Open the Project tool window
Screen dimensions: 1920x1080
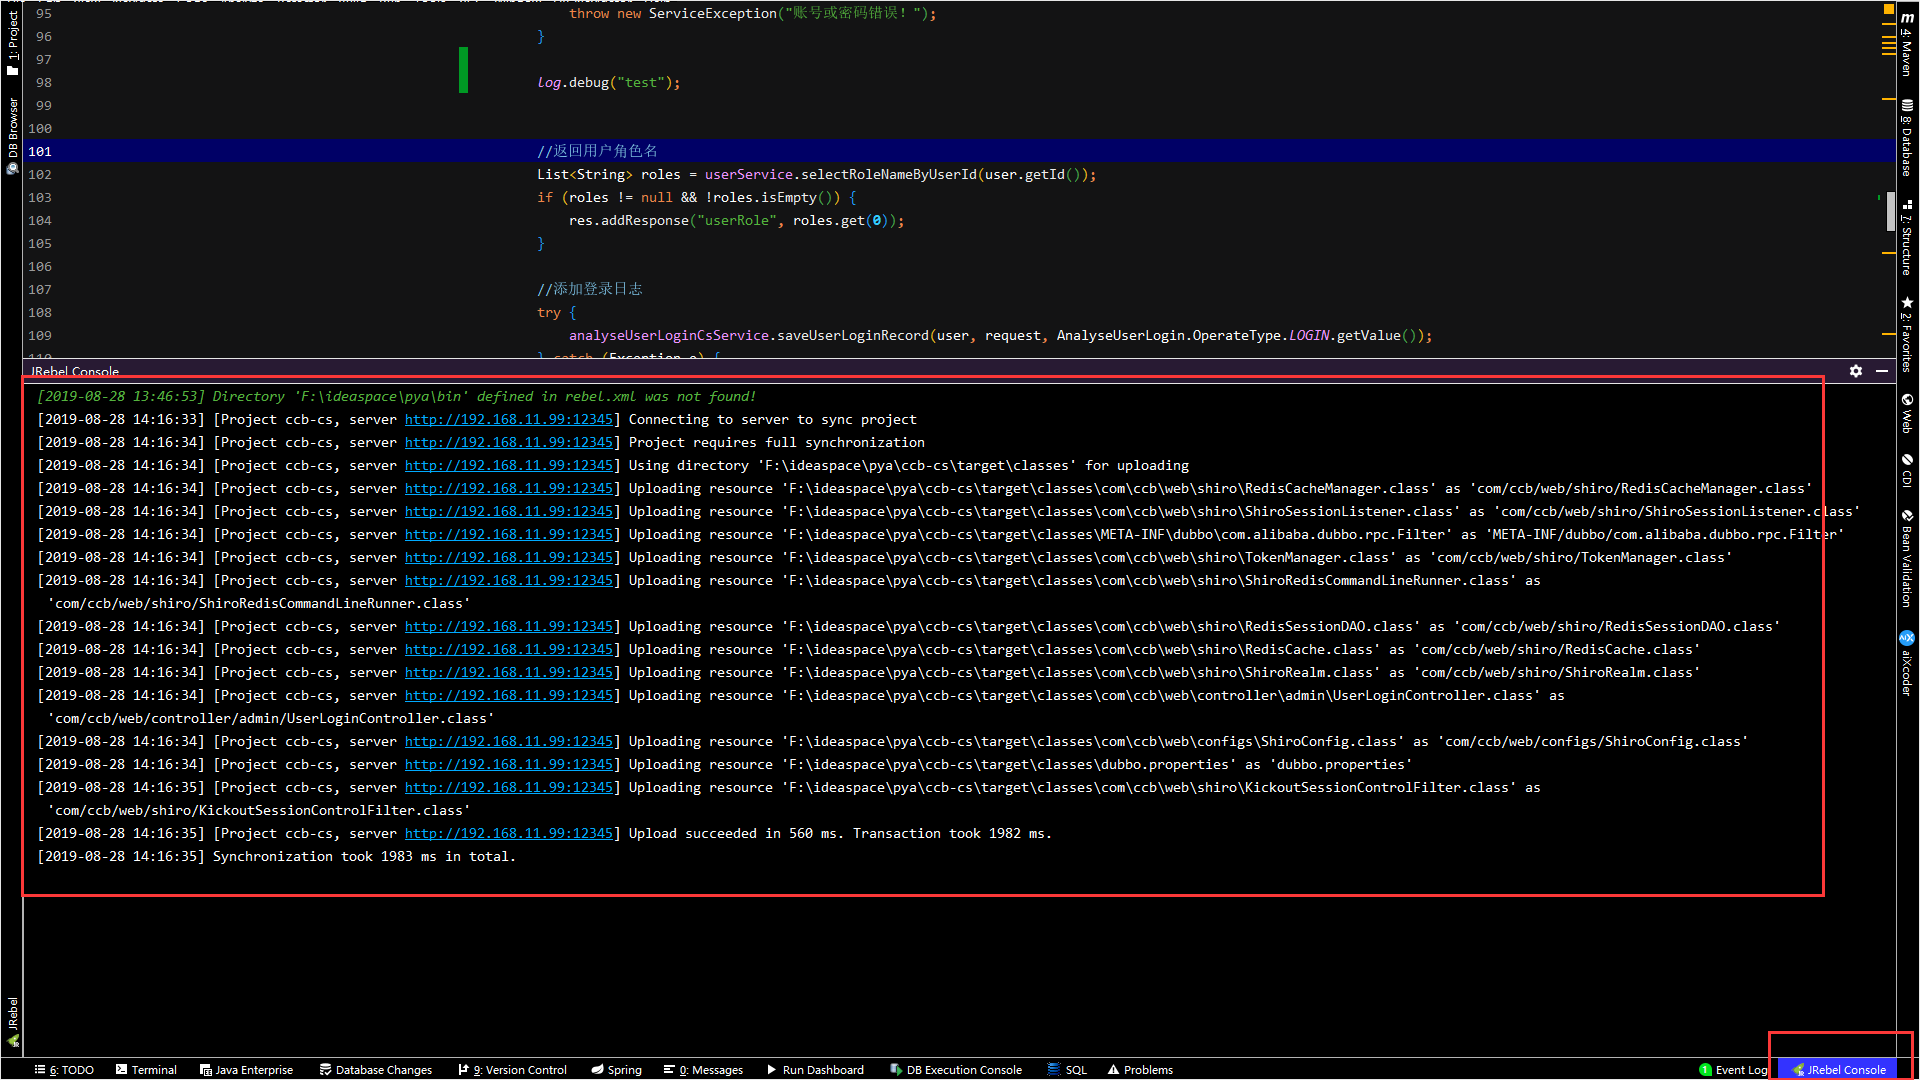[x=12, y=43]
